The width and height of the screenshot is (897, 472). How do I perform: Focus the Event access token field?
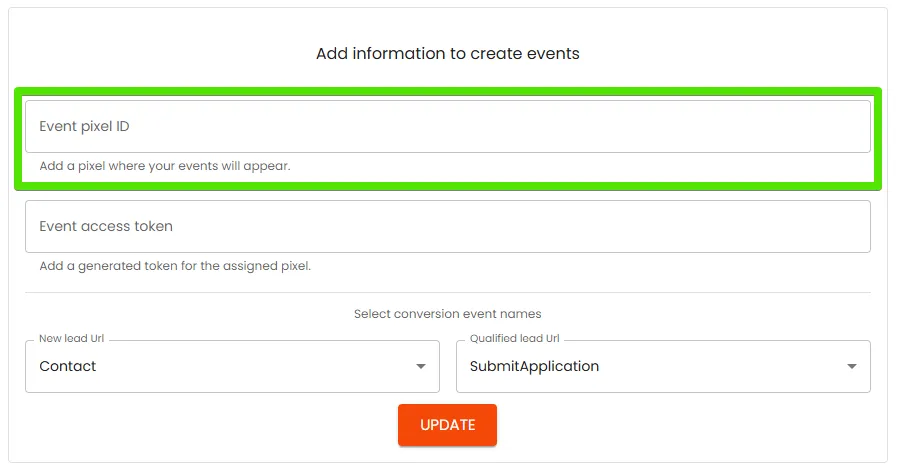447,227
